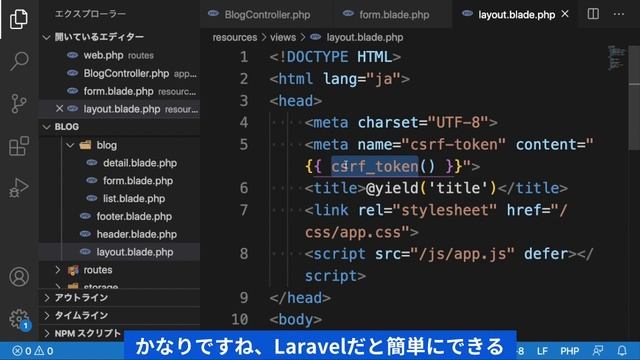Open form.blade.php from open editors list

point(118,91)
